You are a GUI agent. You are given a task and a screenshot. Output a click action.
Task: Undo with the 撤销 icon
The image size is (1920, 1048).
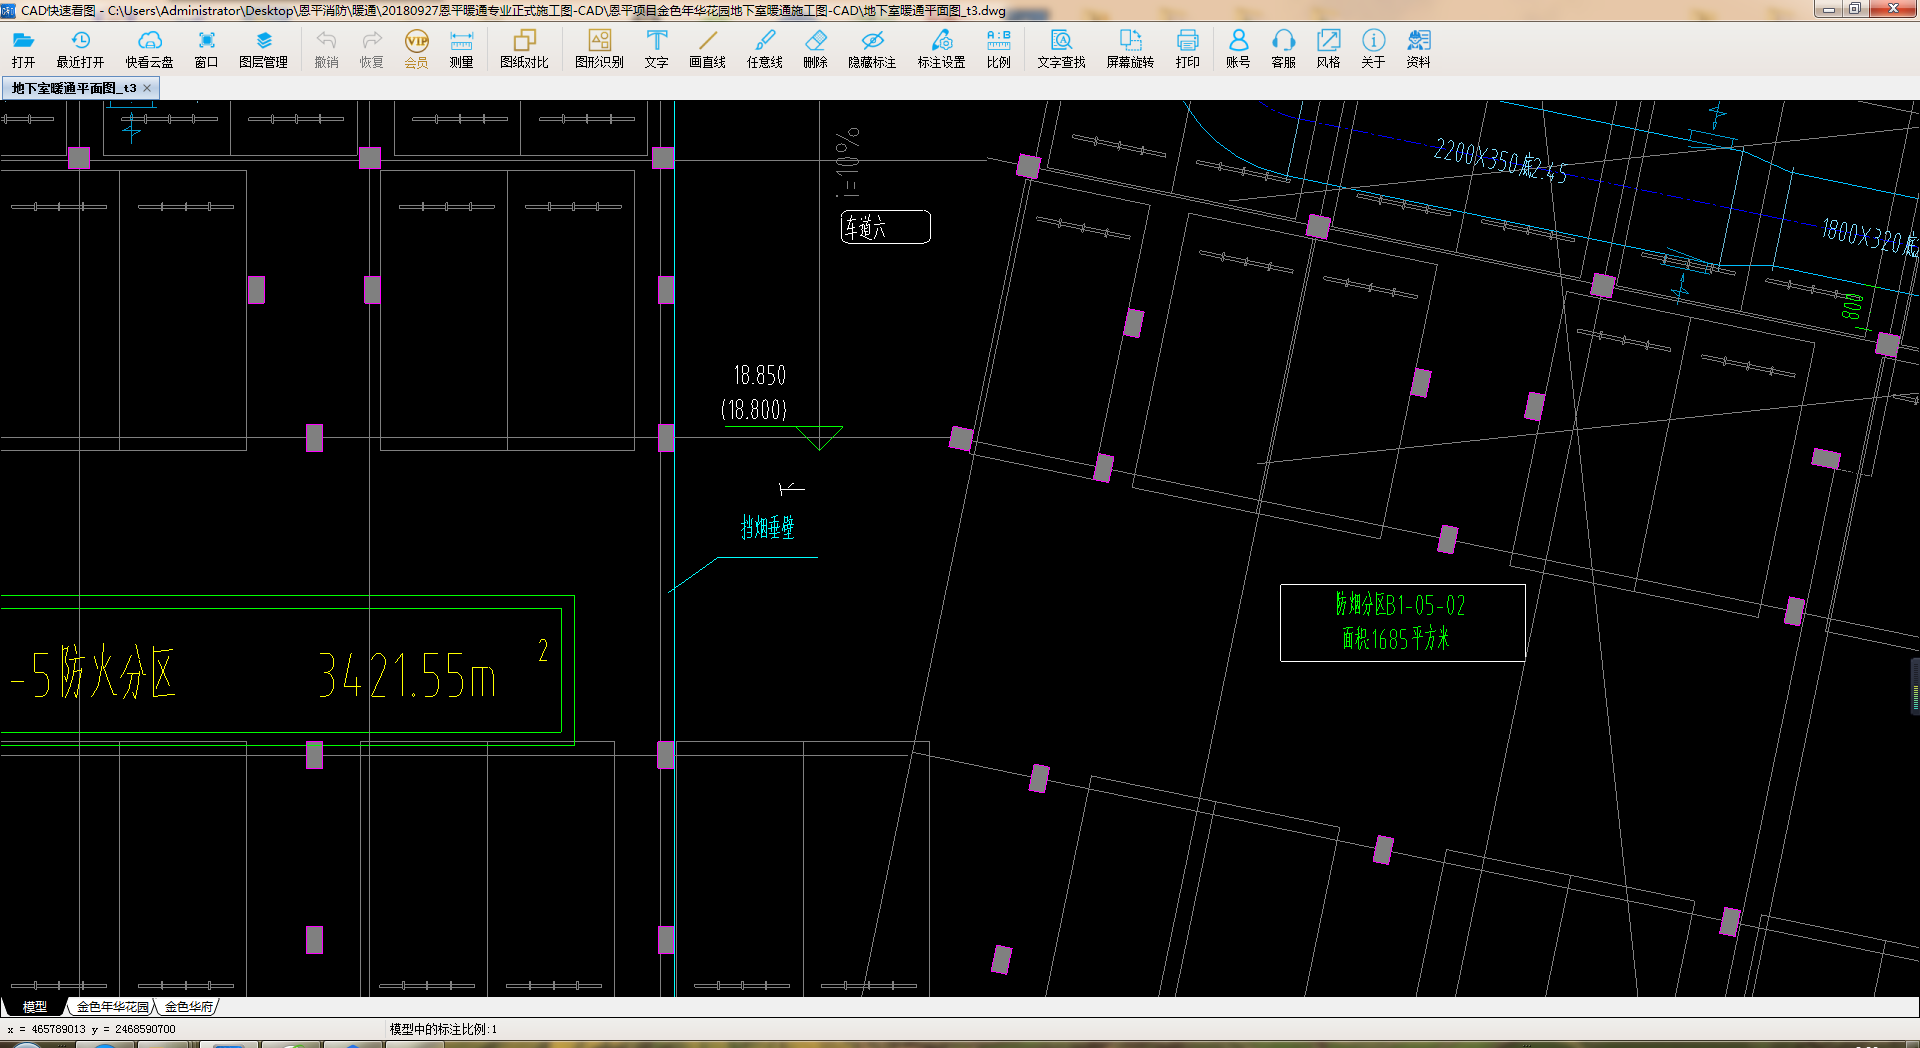click(x=326, y=49)
